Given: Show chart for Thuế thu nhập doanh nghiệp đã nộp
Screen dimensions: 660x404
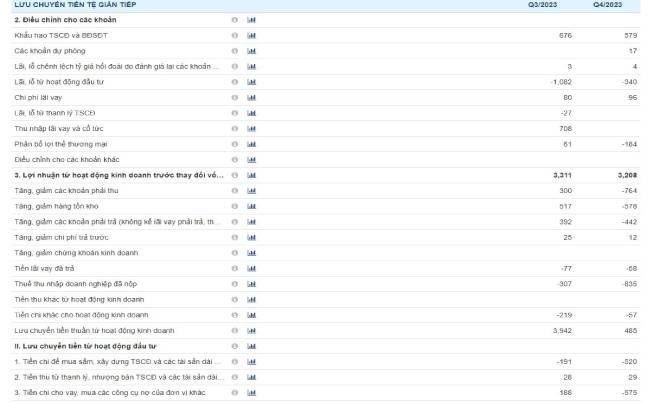Looking at the screenshot, I should click(251, 284).
